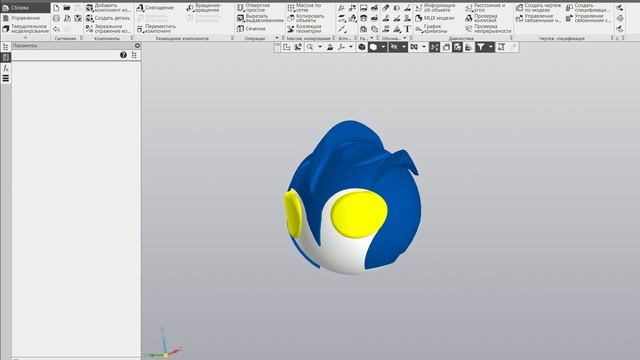
Task: Run Проверка непрерывности check
Action: coord(488,29)
